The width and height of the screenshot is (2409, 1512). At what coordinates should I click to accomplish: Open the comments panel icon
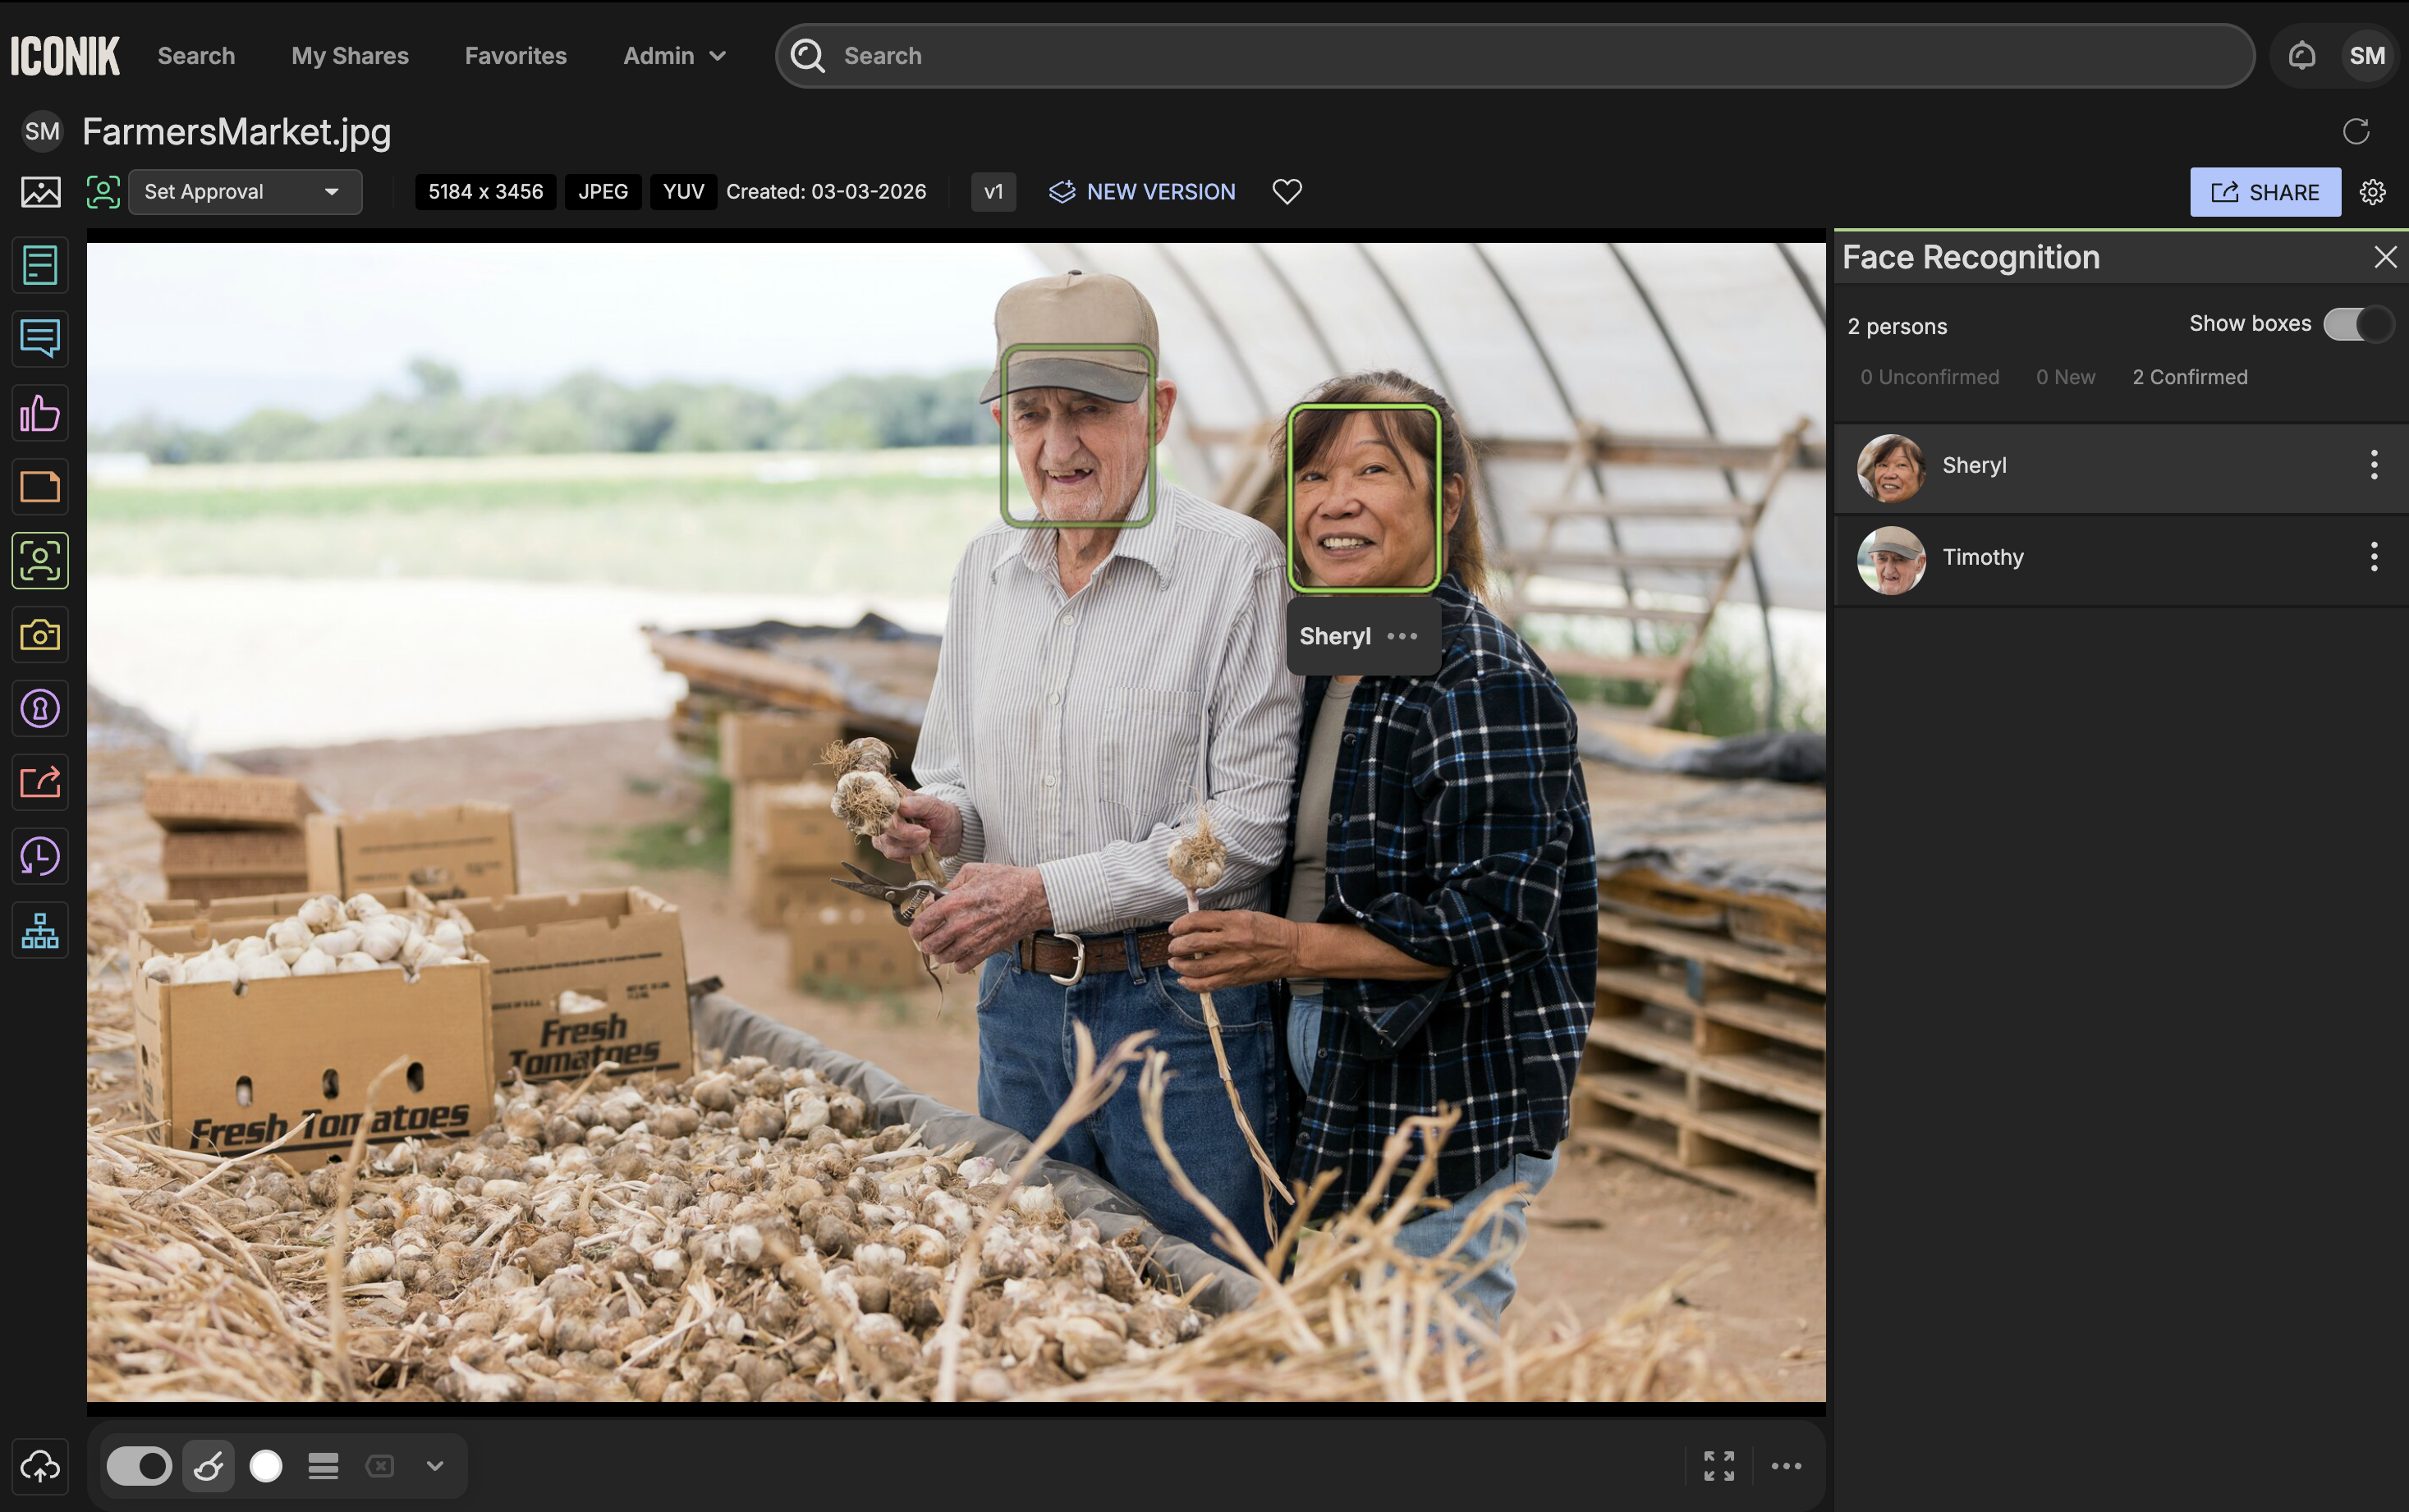pyautogui.click(x=40, y=338)
